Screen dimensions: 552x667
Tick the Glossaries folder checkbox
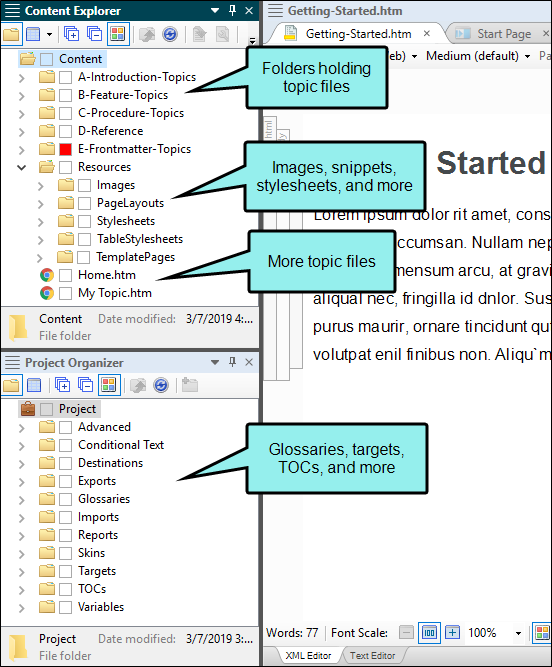click(65, 499)
